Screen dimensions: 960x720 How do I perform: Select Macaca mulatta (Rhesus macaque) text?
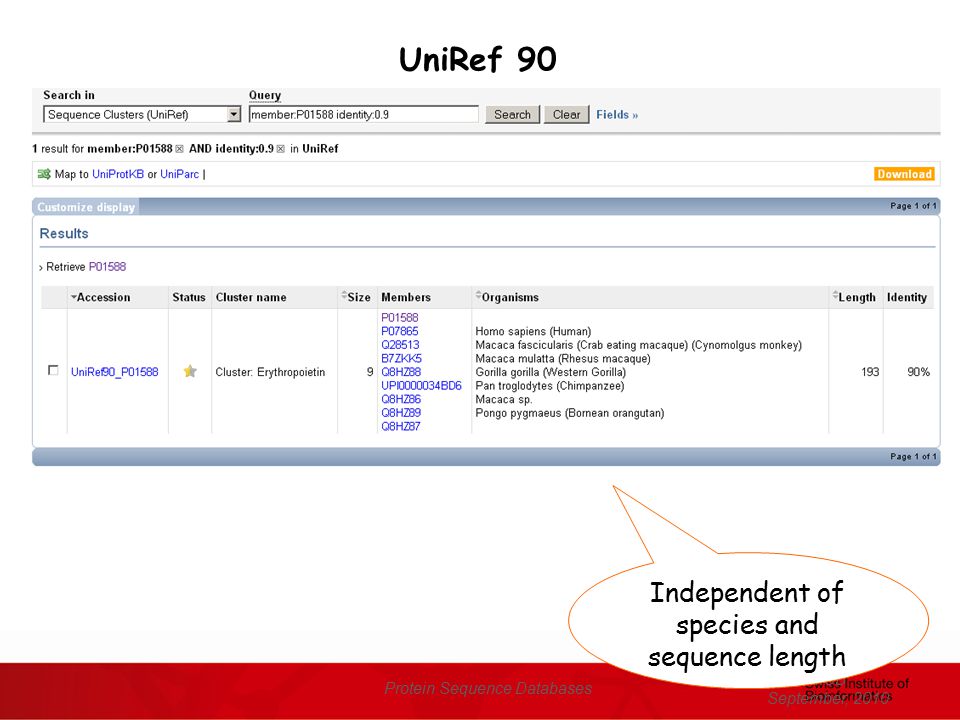tap(563, 358)
